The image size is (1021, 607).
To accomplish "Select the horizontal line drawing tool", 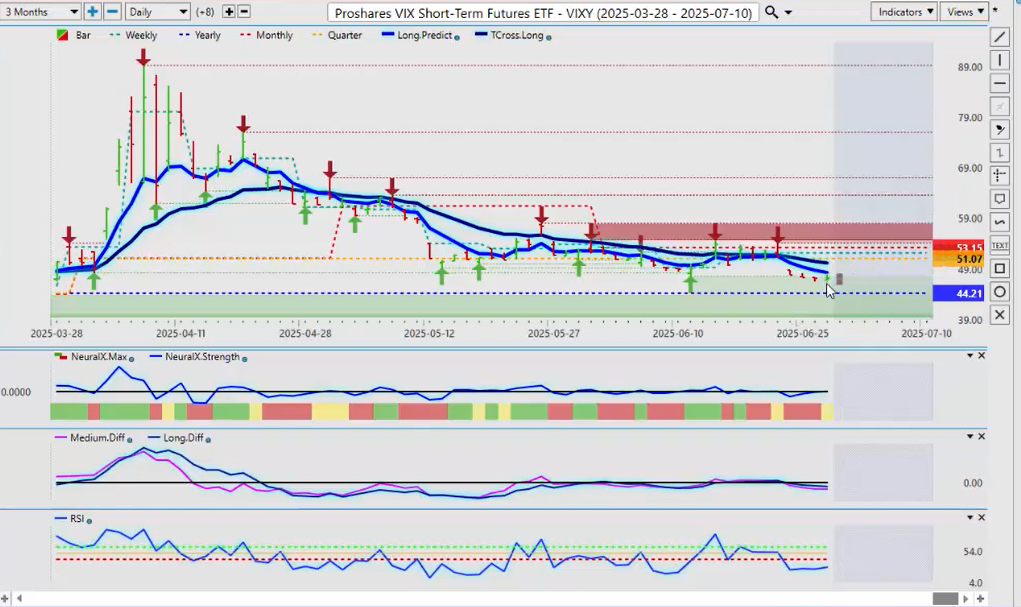I will click(999, 84).
